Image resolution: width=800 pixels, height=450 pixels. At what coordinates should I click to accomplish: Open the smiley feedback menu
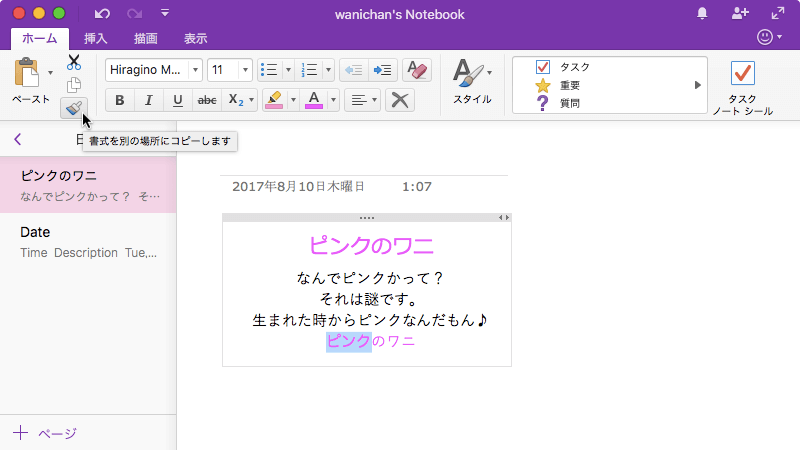769,37
